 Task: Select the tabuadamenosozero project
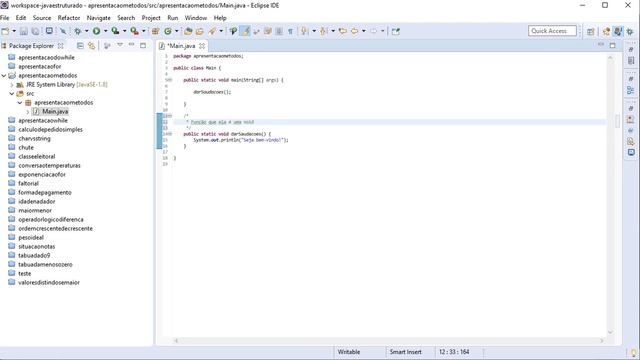click(x=45, y=264)
